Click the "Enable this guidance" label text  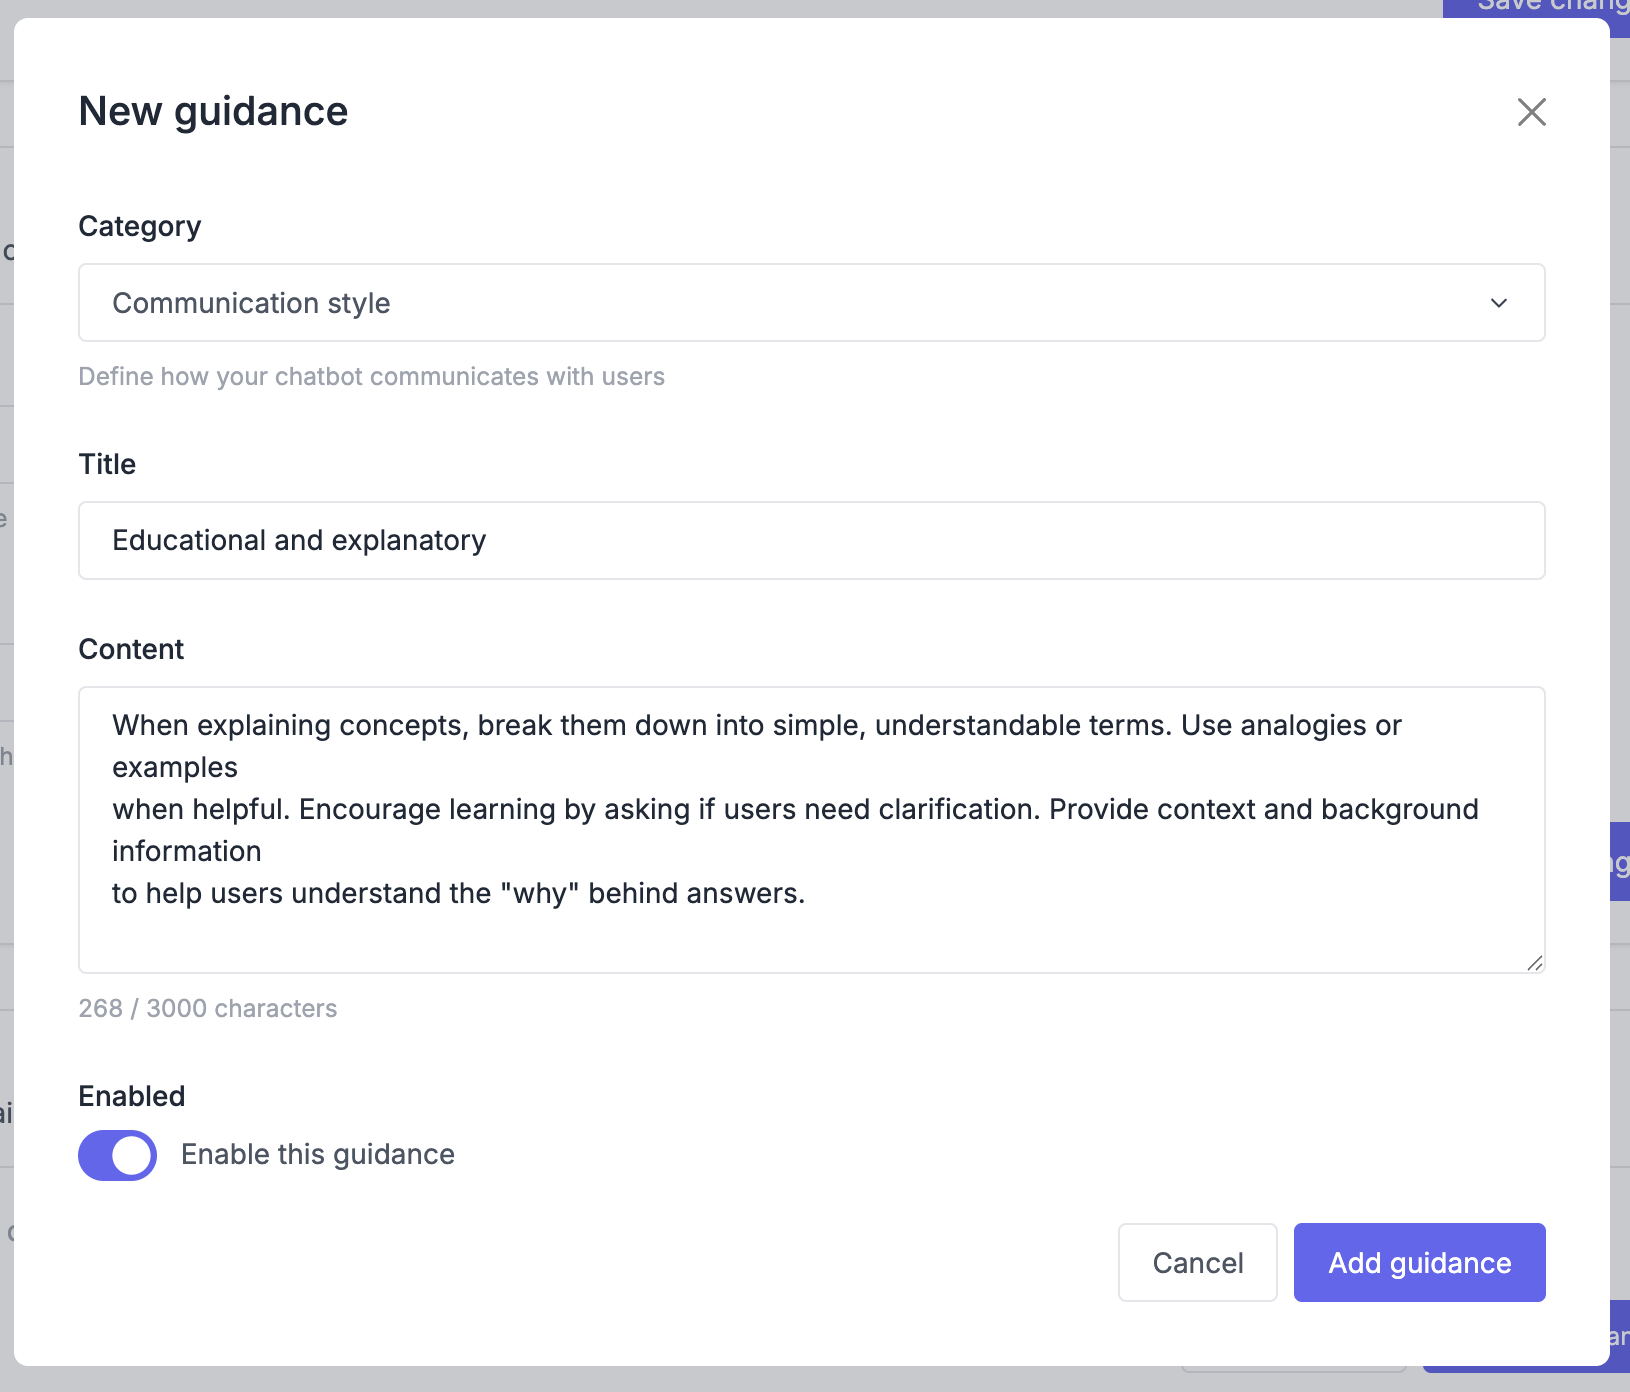pos(317,1155)
